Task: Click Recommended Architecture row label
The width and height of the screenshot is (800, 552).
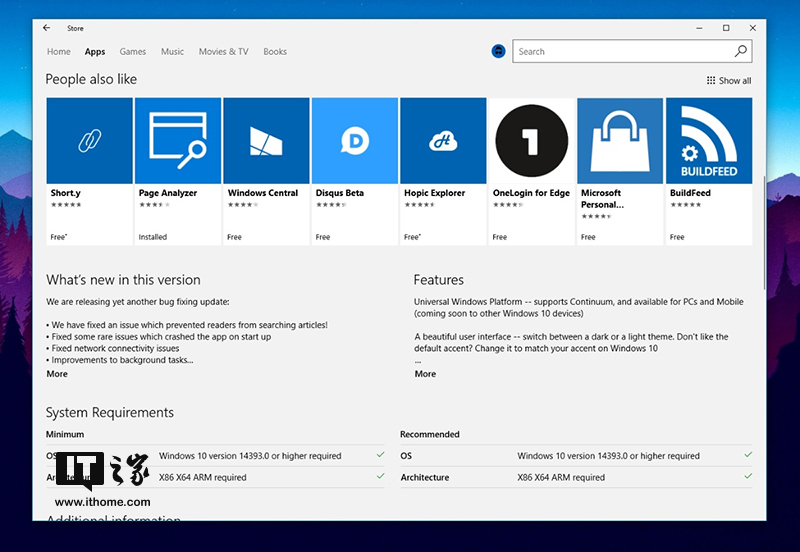Action: tap(424, 478)
